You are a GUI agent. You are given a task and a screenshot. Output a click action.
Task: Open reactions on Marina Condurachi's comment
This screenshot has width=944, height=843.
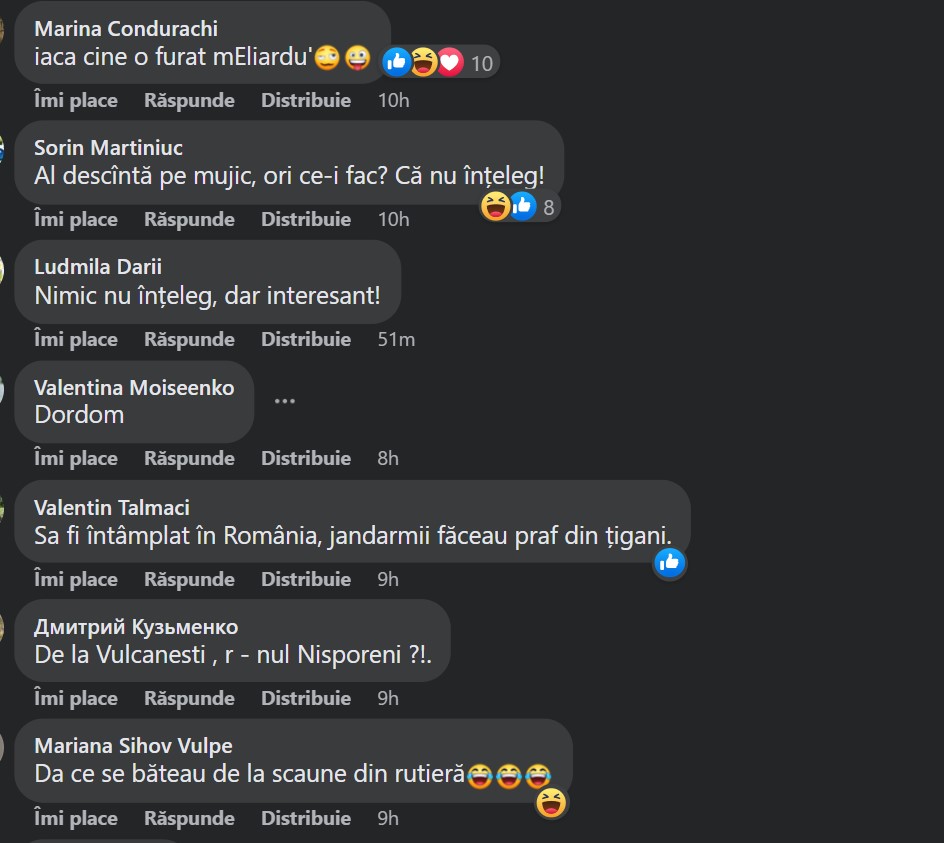(439, 62)
